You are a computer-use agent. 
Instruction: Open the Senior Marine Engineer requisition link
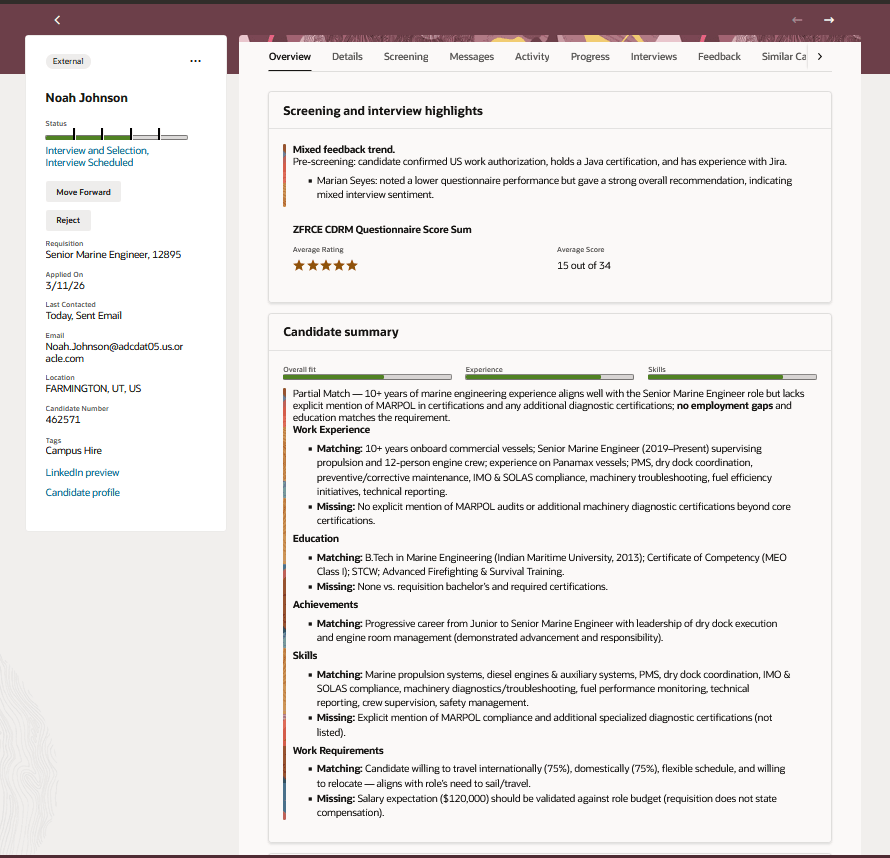pos(113,254)
